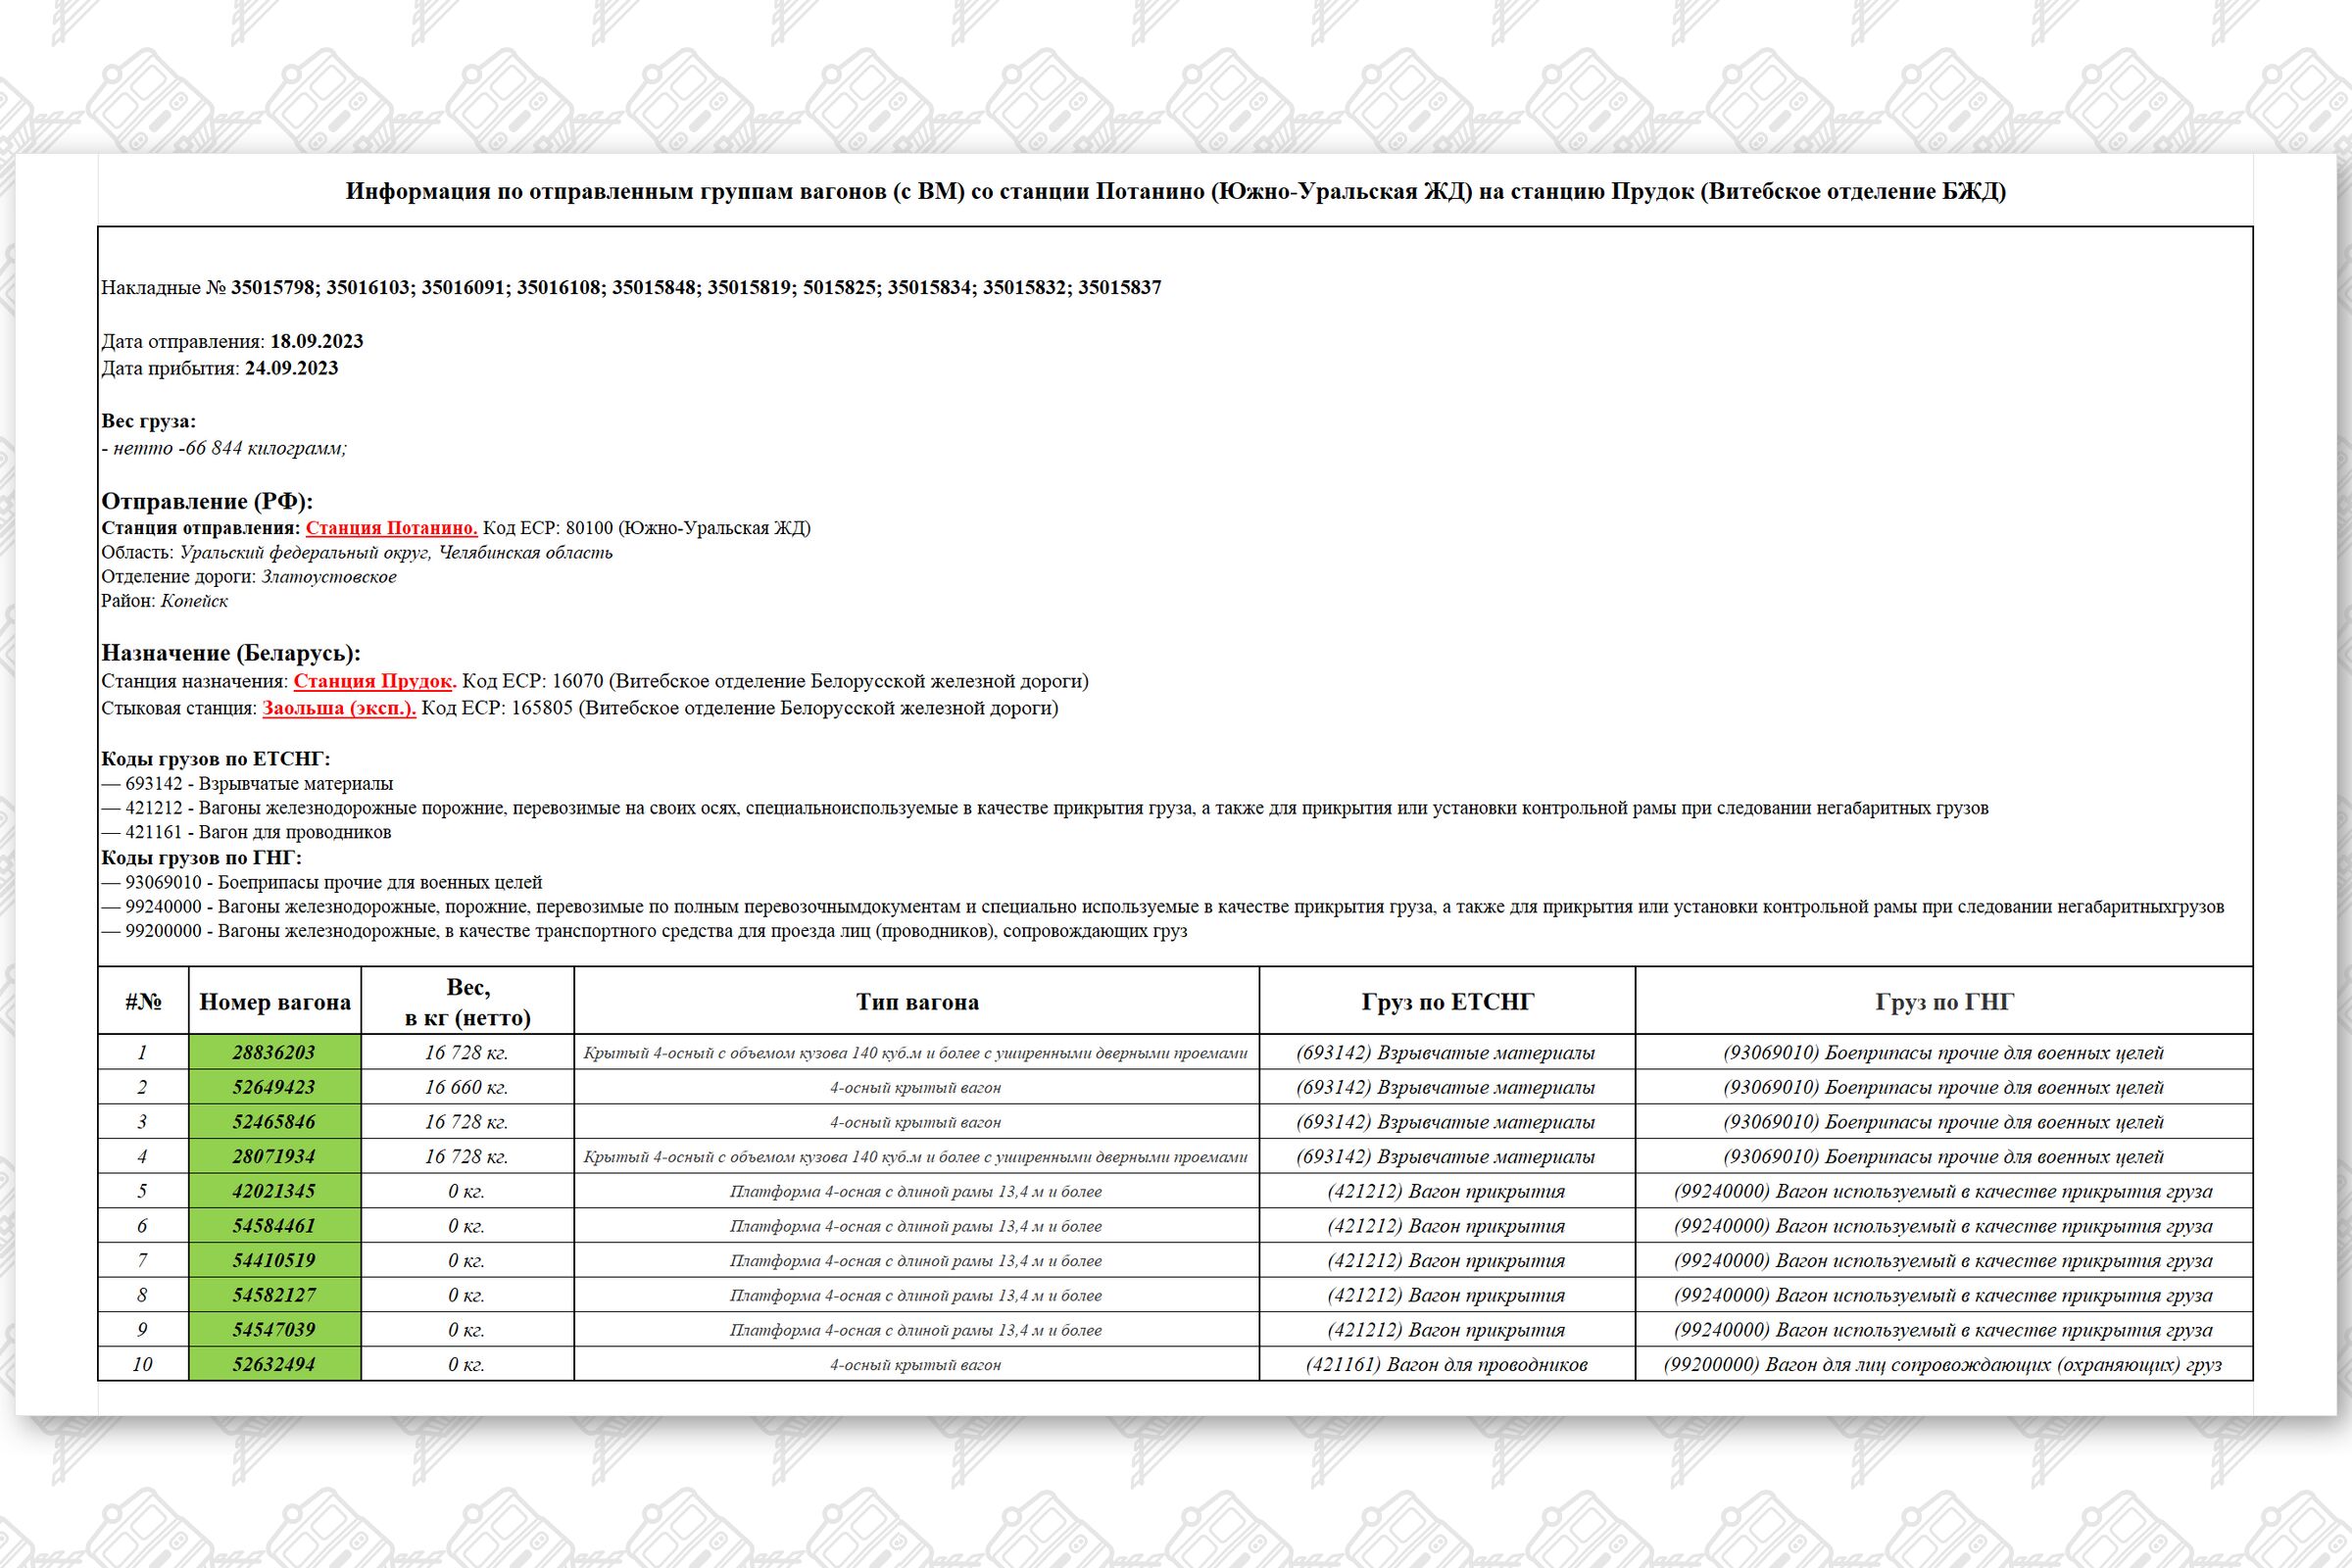This screenshot has height=1568, width=2352.
Task: Click the Заольша (эксп.) station link
Action: coord(339,708)
